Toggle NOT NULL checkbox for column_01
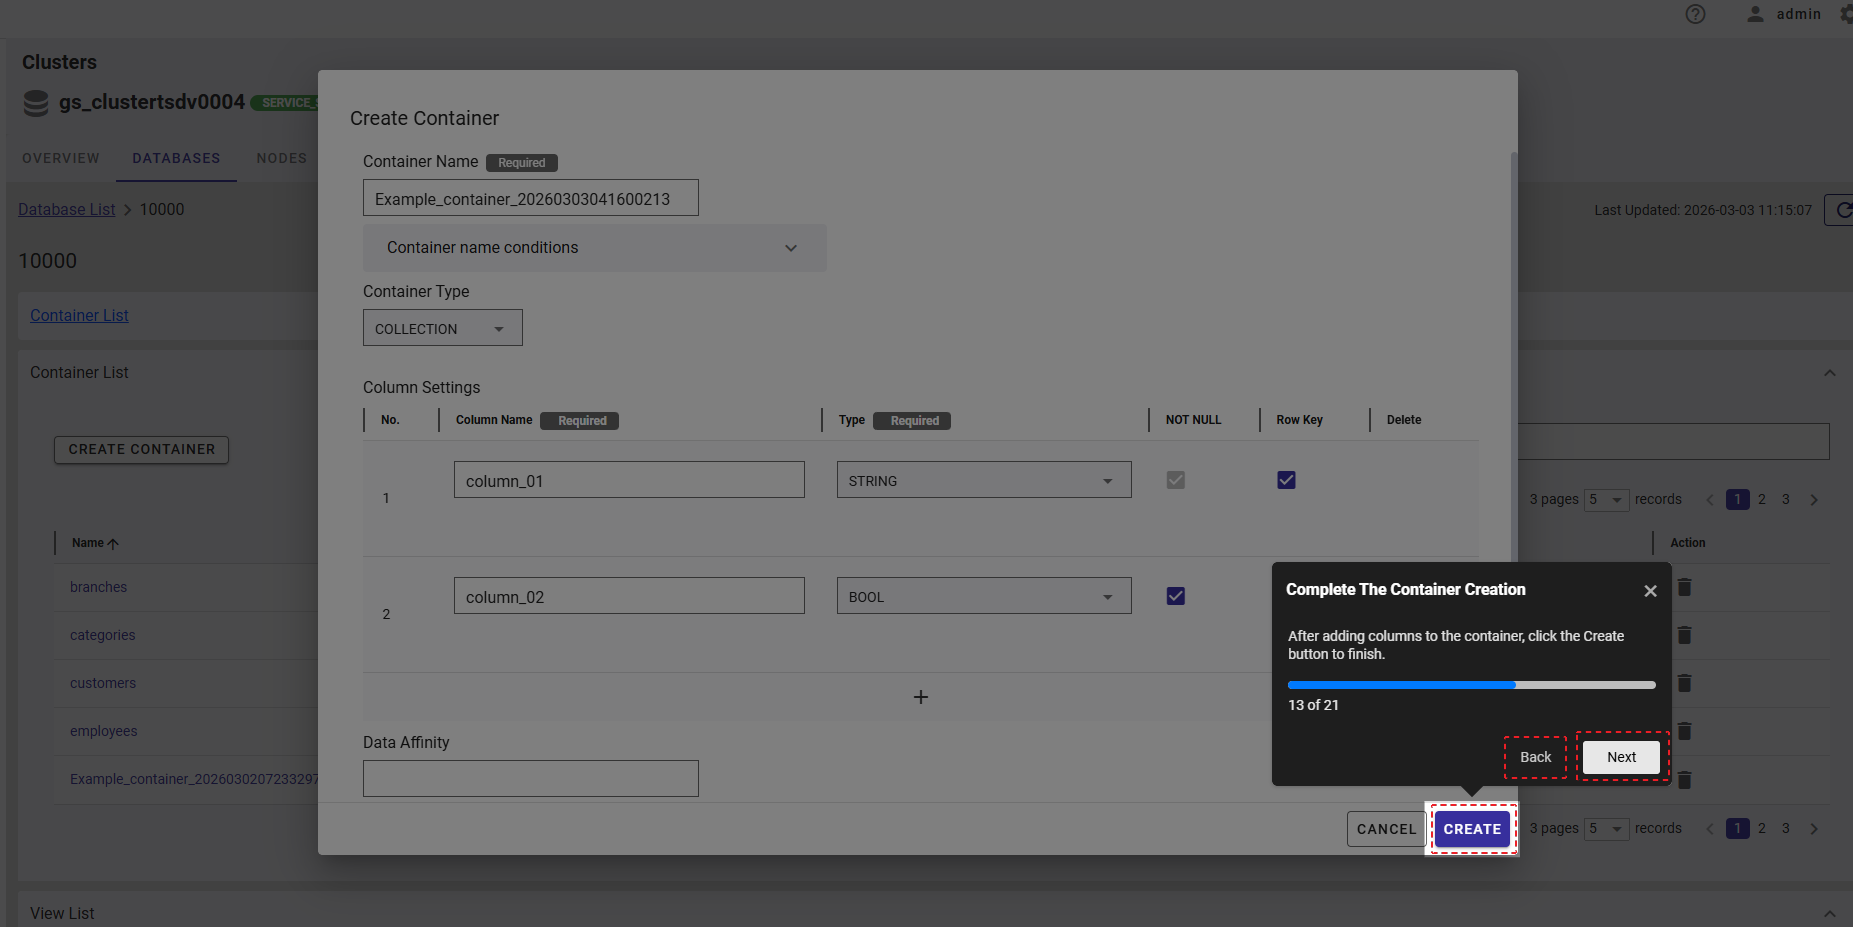1853x927 pixels. pos(1175,480)
